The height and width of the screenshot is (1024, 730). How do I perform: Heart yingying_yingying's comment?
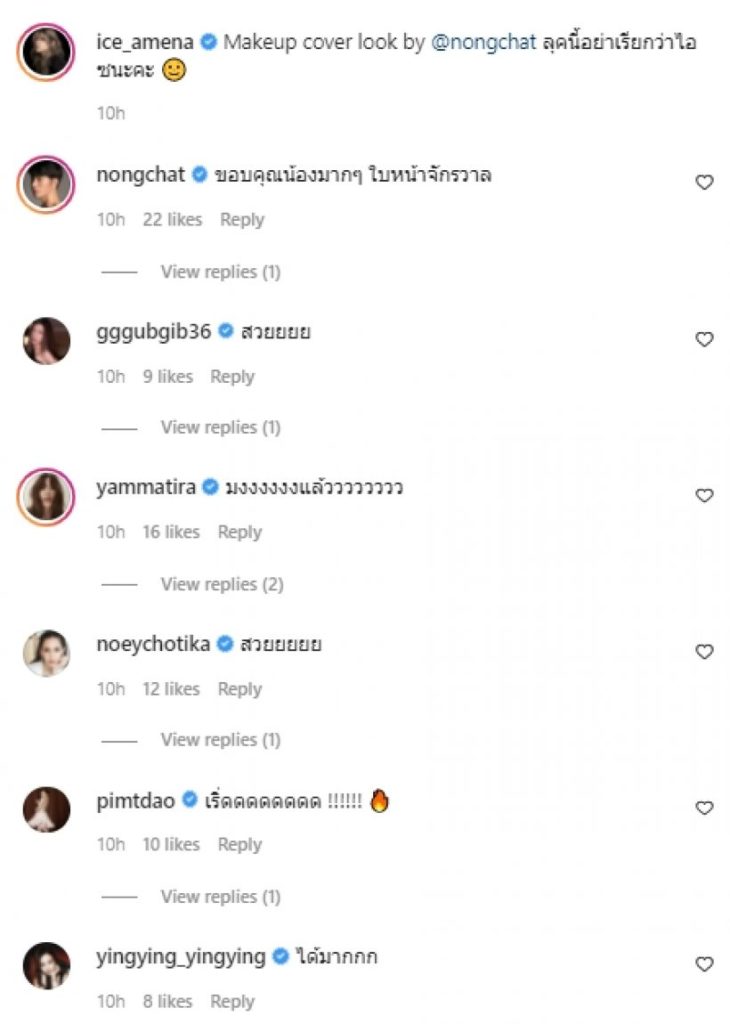pos(704,964)
